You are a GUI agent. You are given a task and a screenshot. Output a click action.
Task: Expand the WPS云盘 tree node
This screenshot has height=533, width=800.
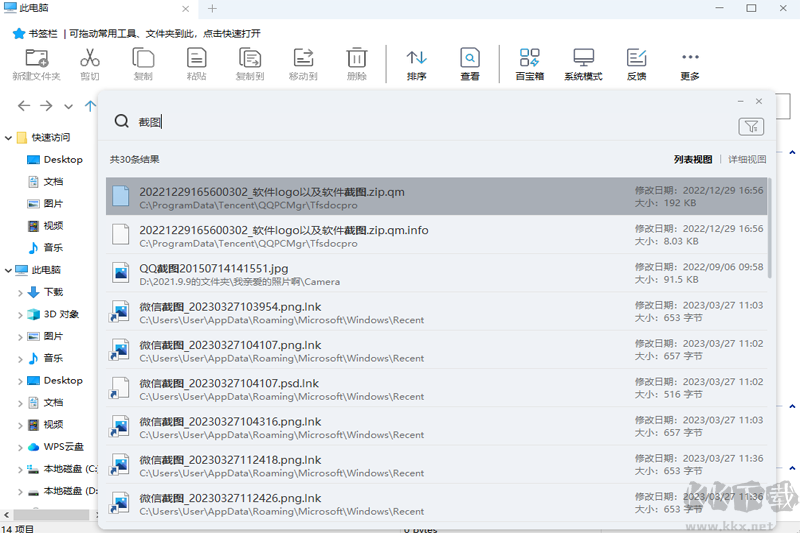click(x=21, y=447)
